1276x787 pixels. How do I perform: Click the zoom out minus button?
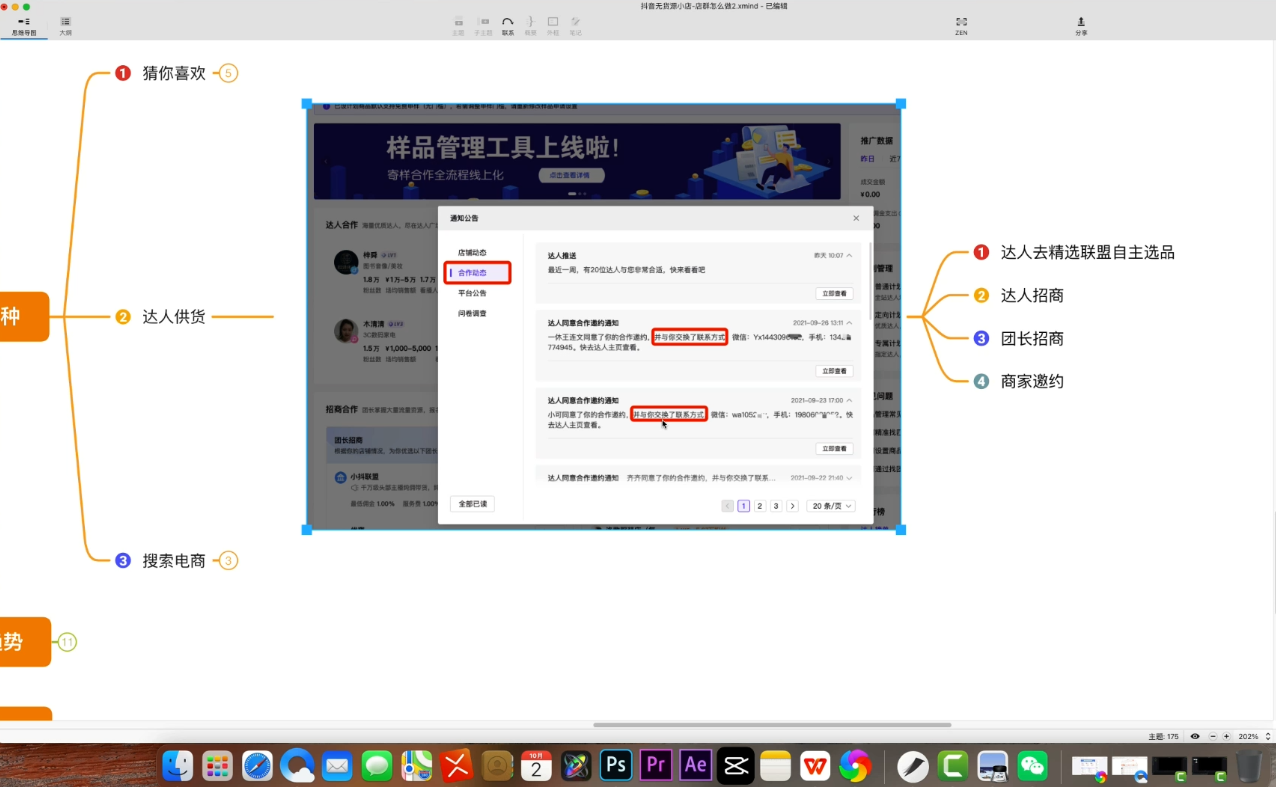(1213, 736)
